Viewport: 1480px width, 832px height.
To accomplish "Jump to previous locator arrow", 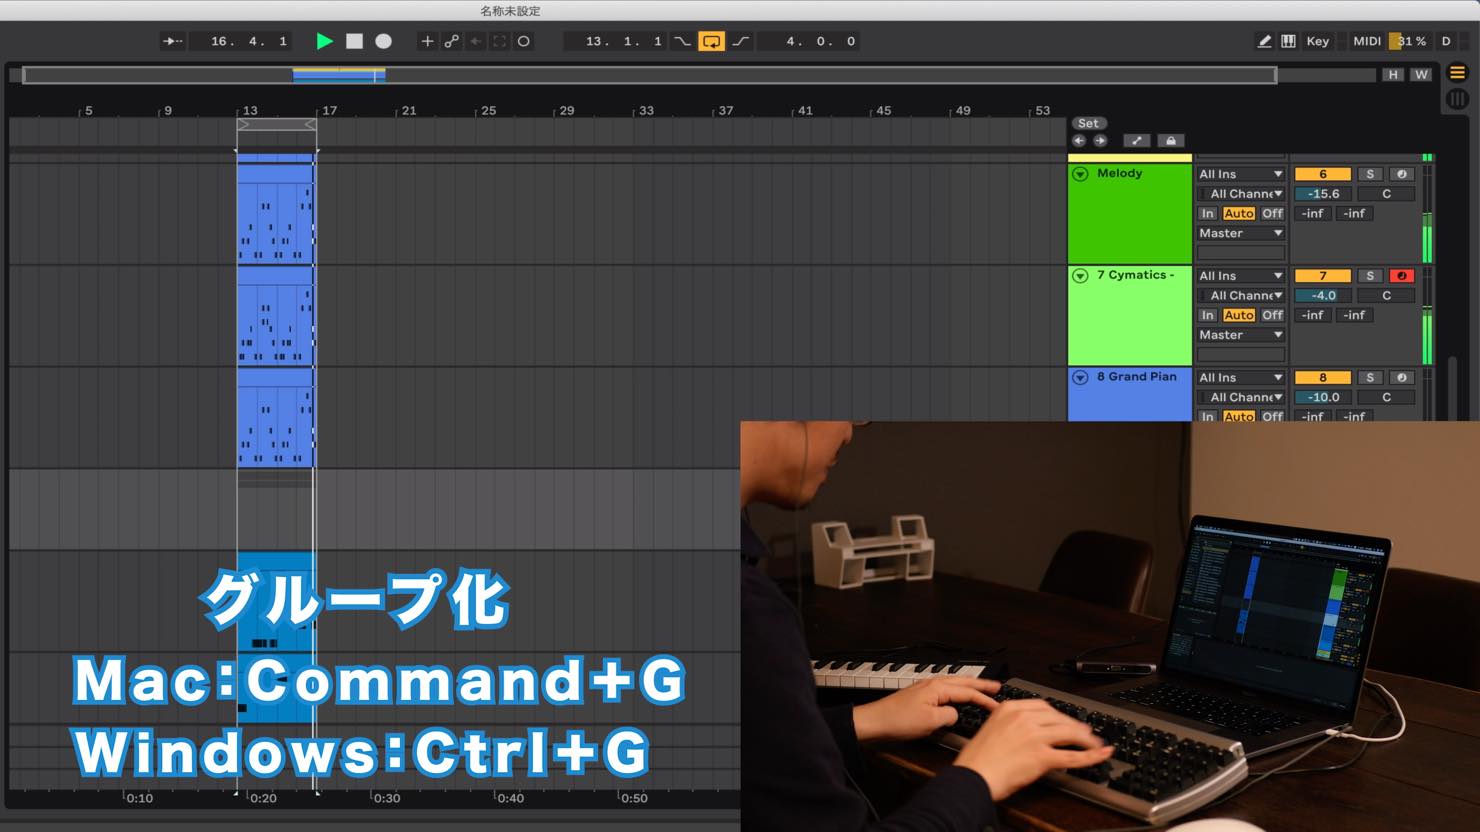I will [1079, 140].
